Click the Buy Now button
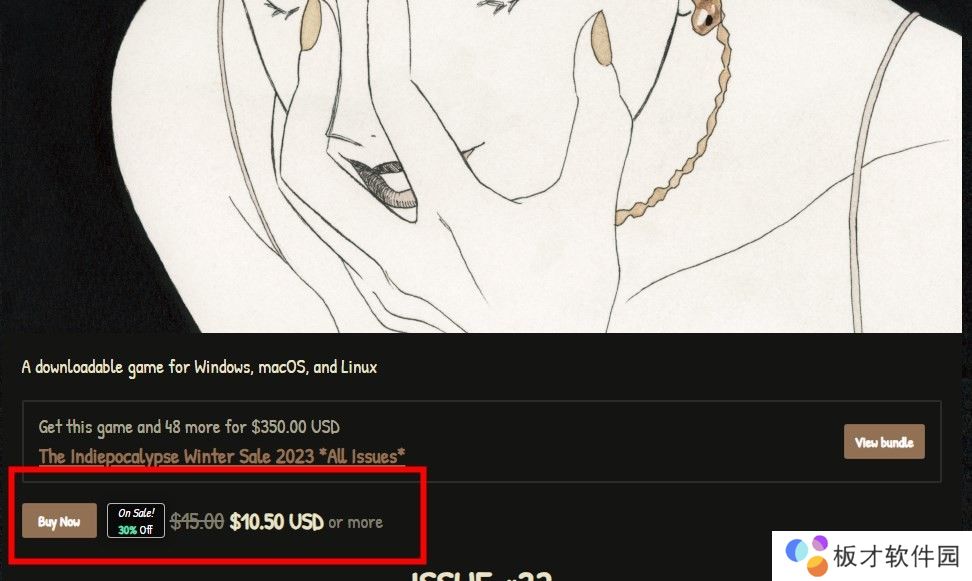 (x=60, y=521)
